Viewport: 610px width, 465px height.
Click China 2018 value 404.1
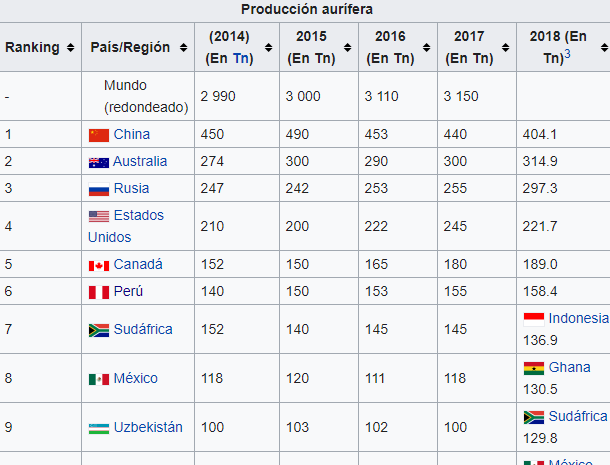point(540,135)
